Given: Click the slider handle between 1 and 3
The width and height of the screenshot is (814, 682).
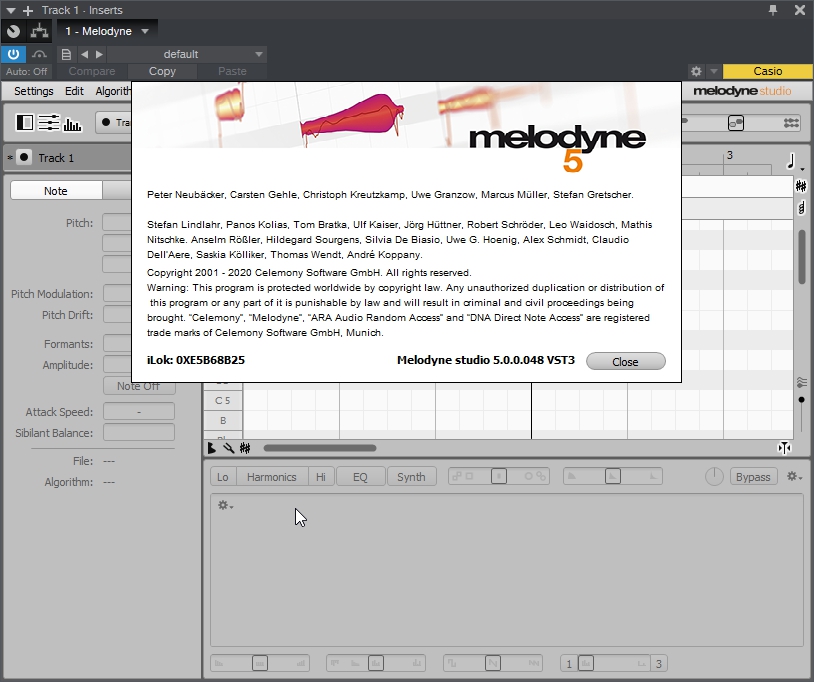Looking at the screenshot, I should (586, 663).
